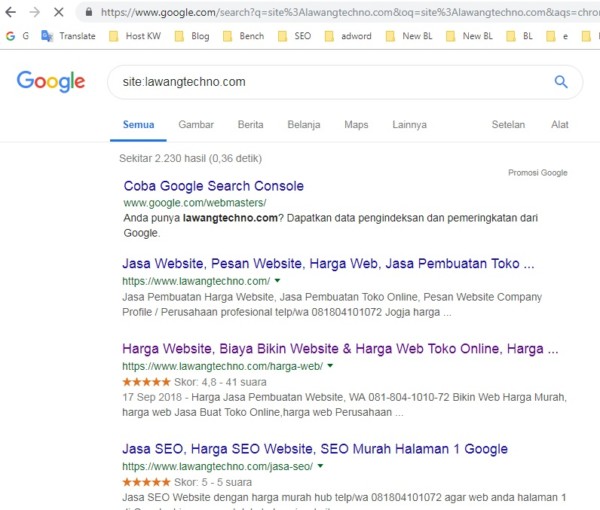
Task: Click the 'Promosi Google' label
Action: (x=538, y=173)
